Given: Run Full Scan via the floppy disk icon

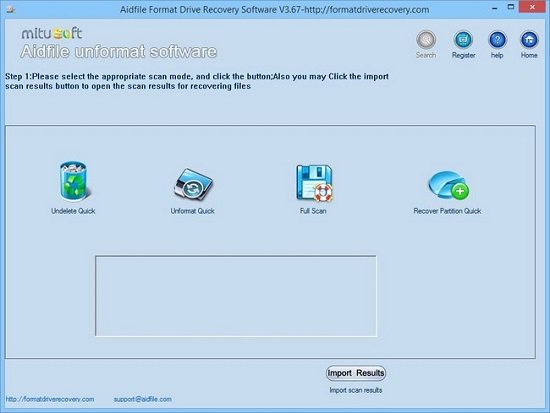Looking at the screenshot, I should [314, 183].
